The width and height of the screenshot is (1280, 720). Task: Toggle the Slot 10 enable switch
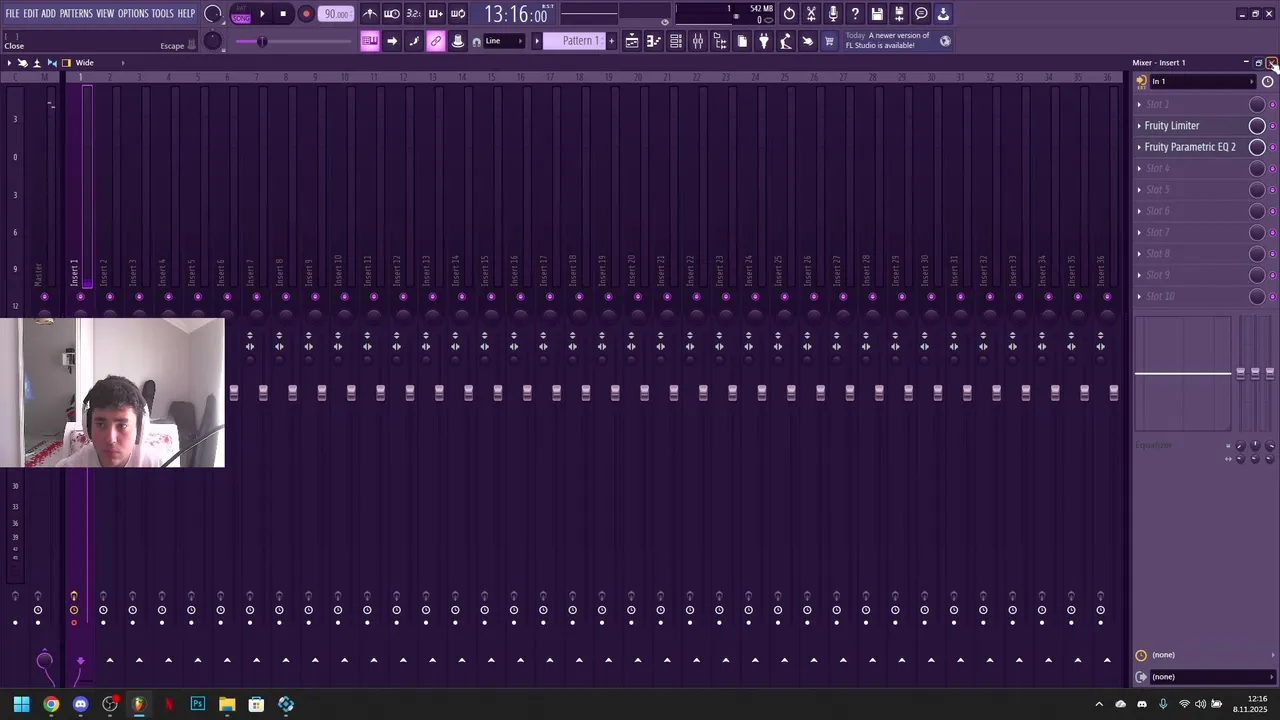pos(1273,296)
